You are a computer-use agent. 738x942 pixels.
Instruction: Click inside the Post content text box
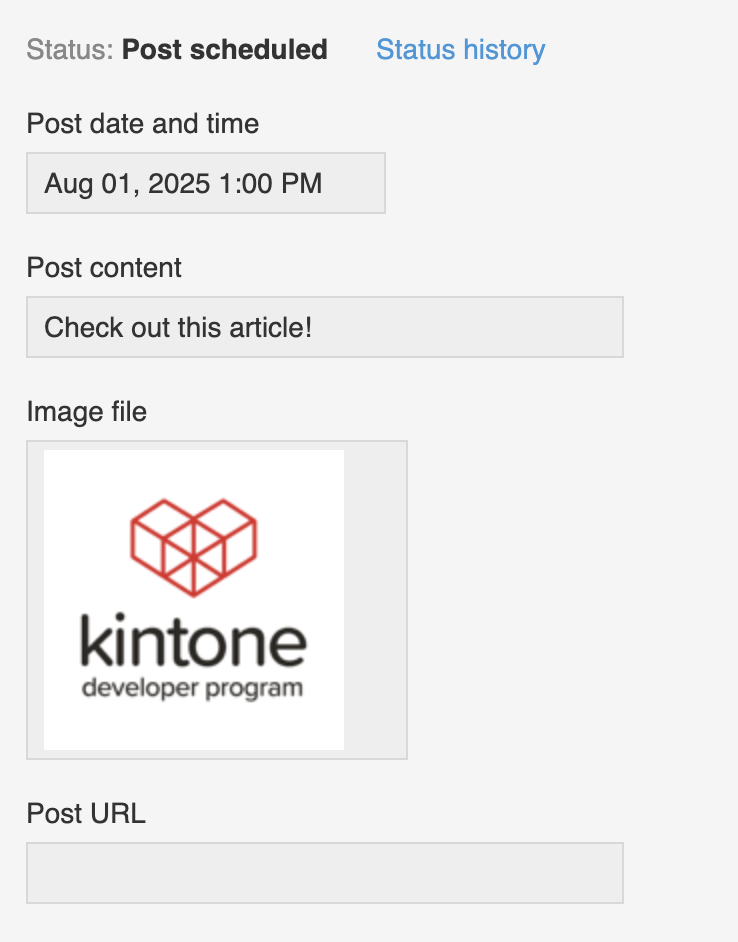(324, 327)
